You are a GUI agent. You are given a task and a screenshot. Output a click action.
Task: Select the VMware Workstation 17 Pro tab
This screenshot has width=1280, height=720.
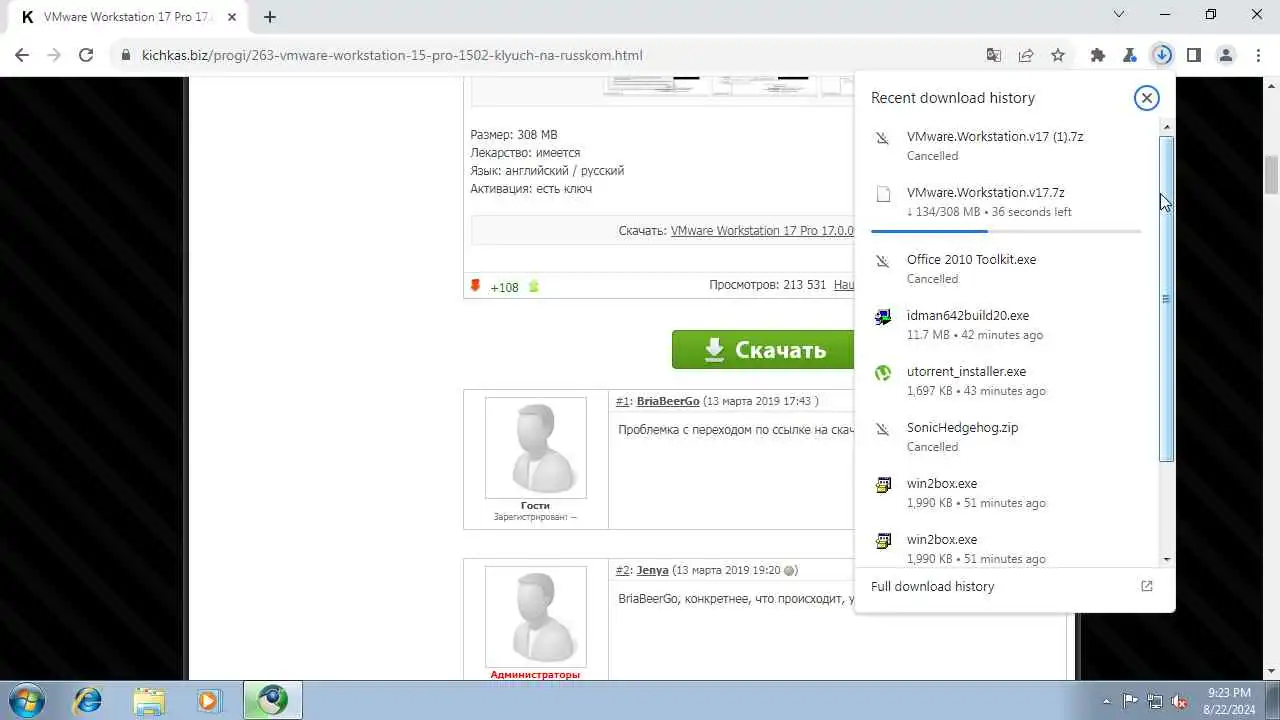pos(127,17)
